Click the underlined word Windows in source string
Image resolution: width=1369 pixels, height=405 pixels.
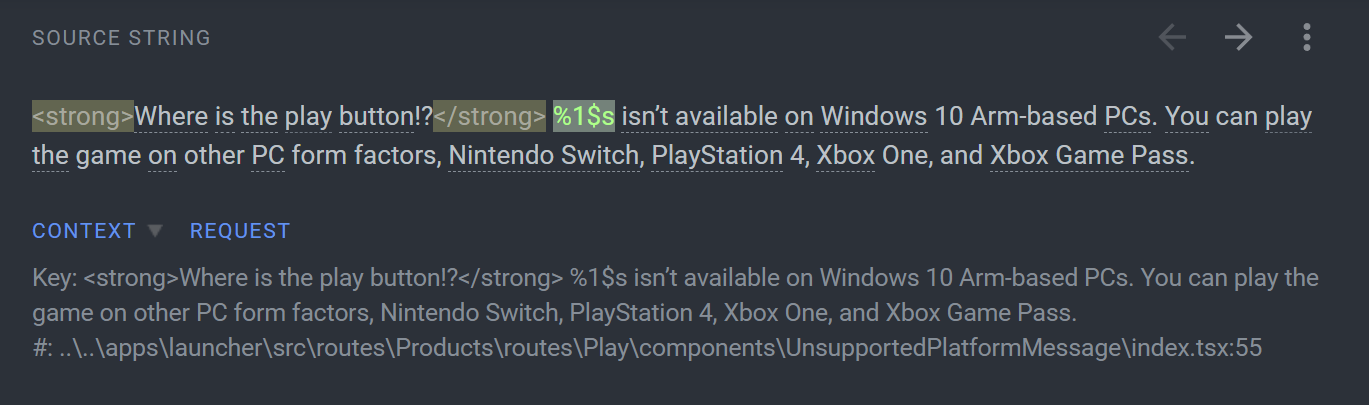click(x=874, y=117)
